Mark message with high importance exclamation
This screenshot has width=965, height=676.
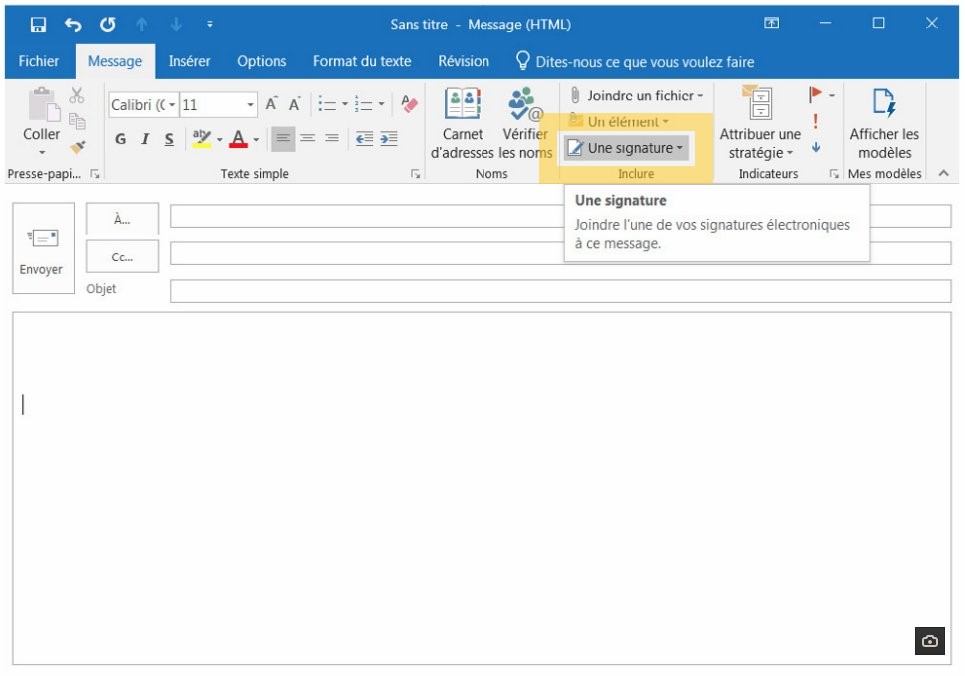(x=816, y=121)
